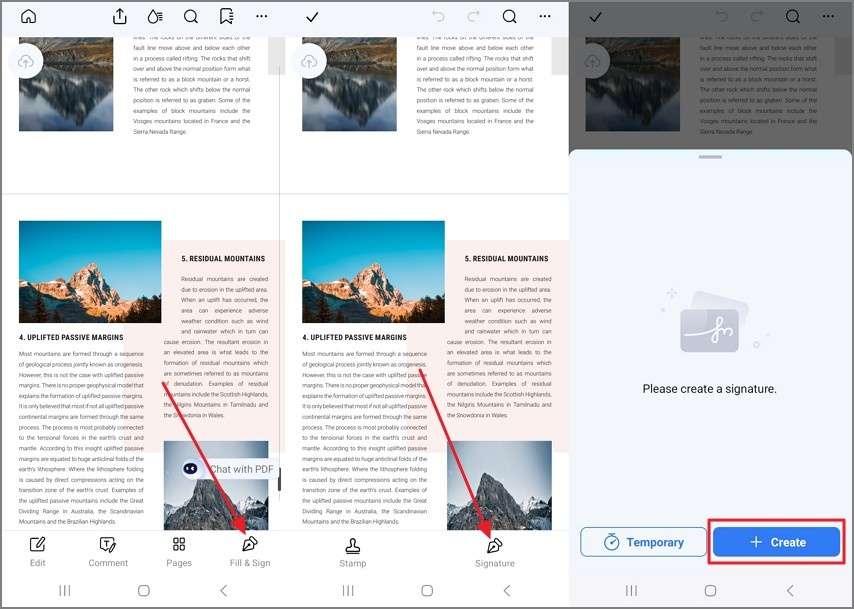Open three-dot menu in middle screen
The width and height of the screenshot is (854, 609).
545,16
